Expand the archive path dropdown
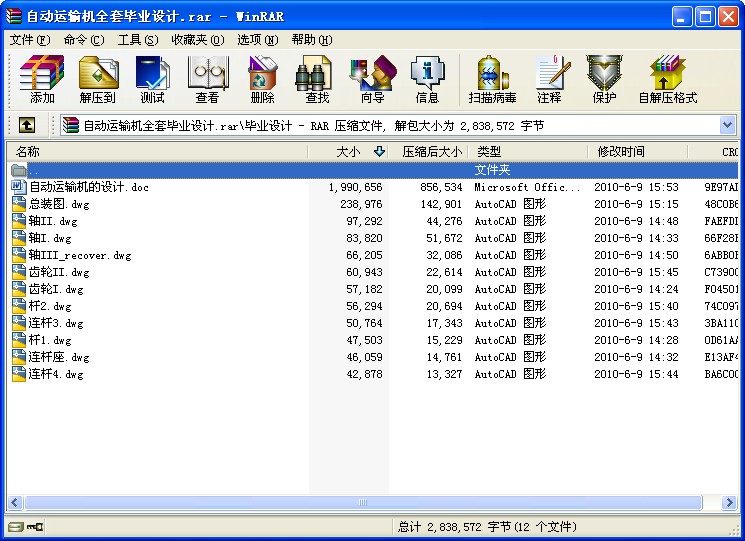 click(x=727, y=125)
